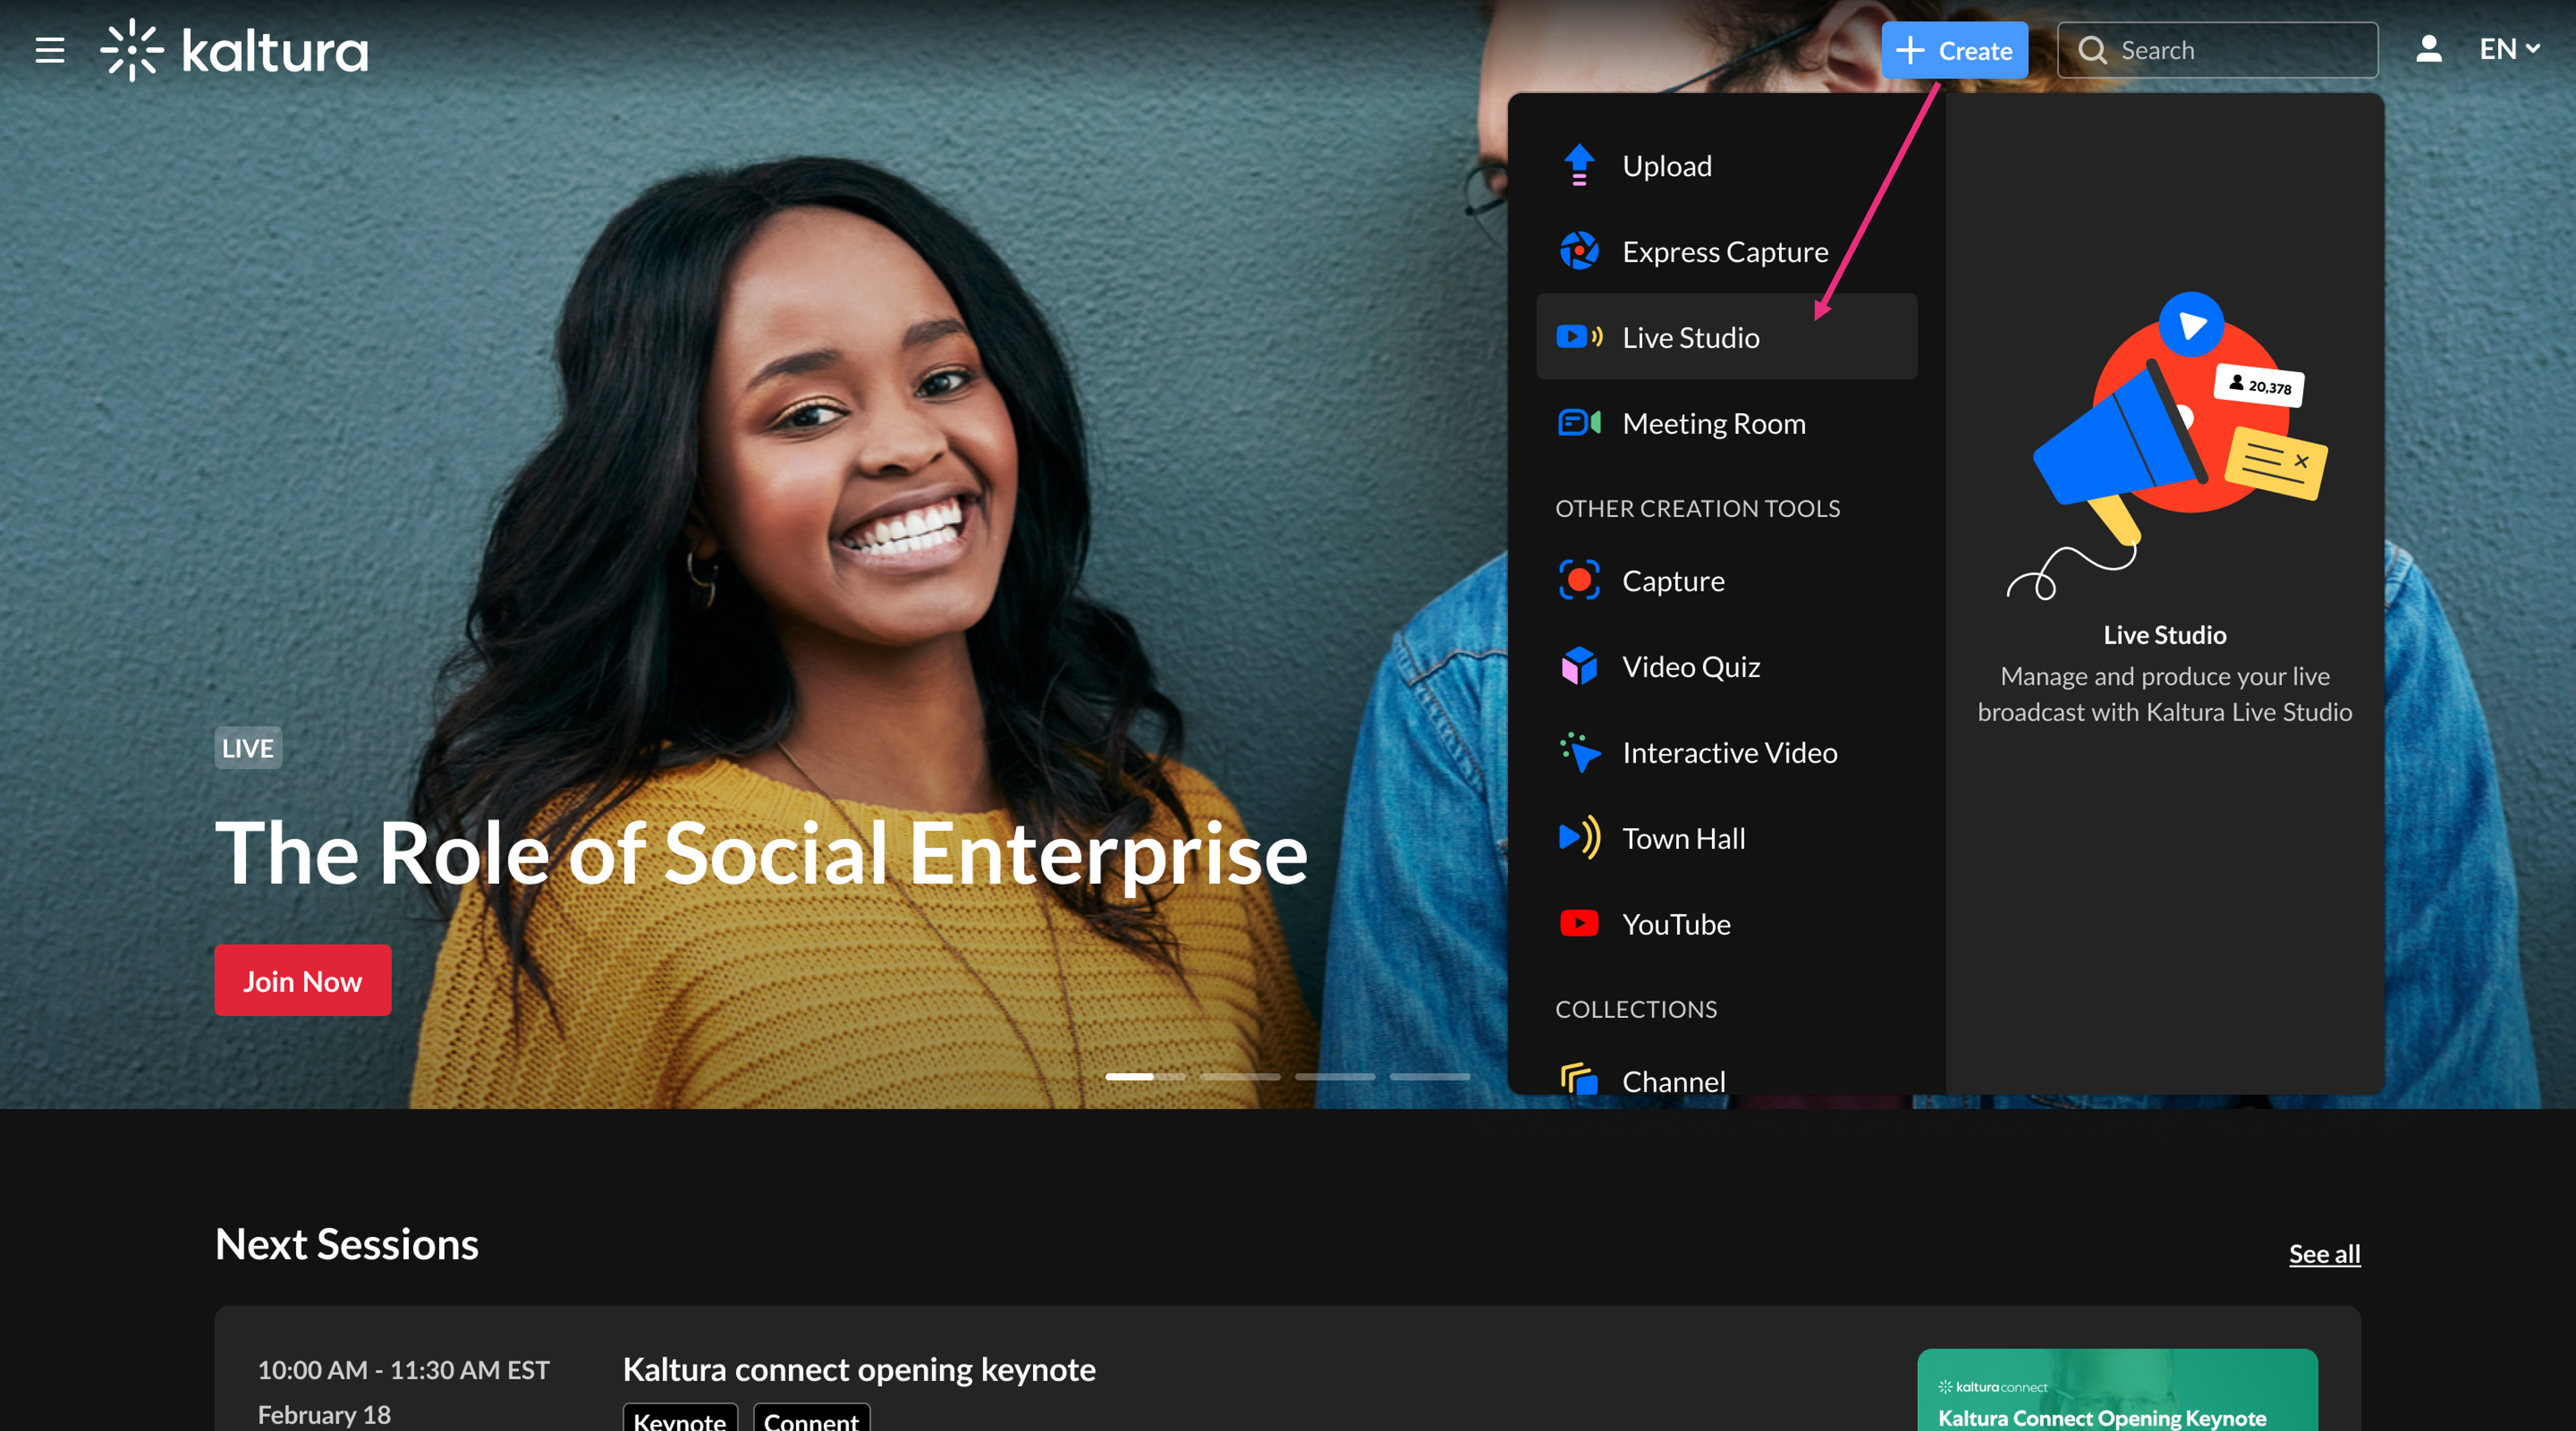The image size is (2576, 1431).
Task: Open the user profile icon
Action: point(2428,49)
